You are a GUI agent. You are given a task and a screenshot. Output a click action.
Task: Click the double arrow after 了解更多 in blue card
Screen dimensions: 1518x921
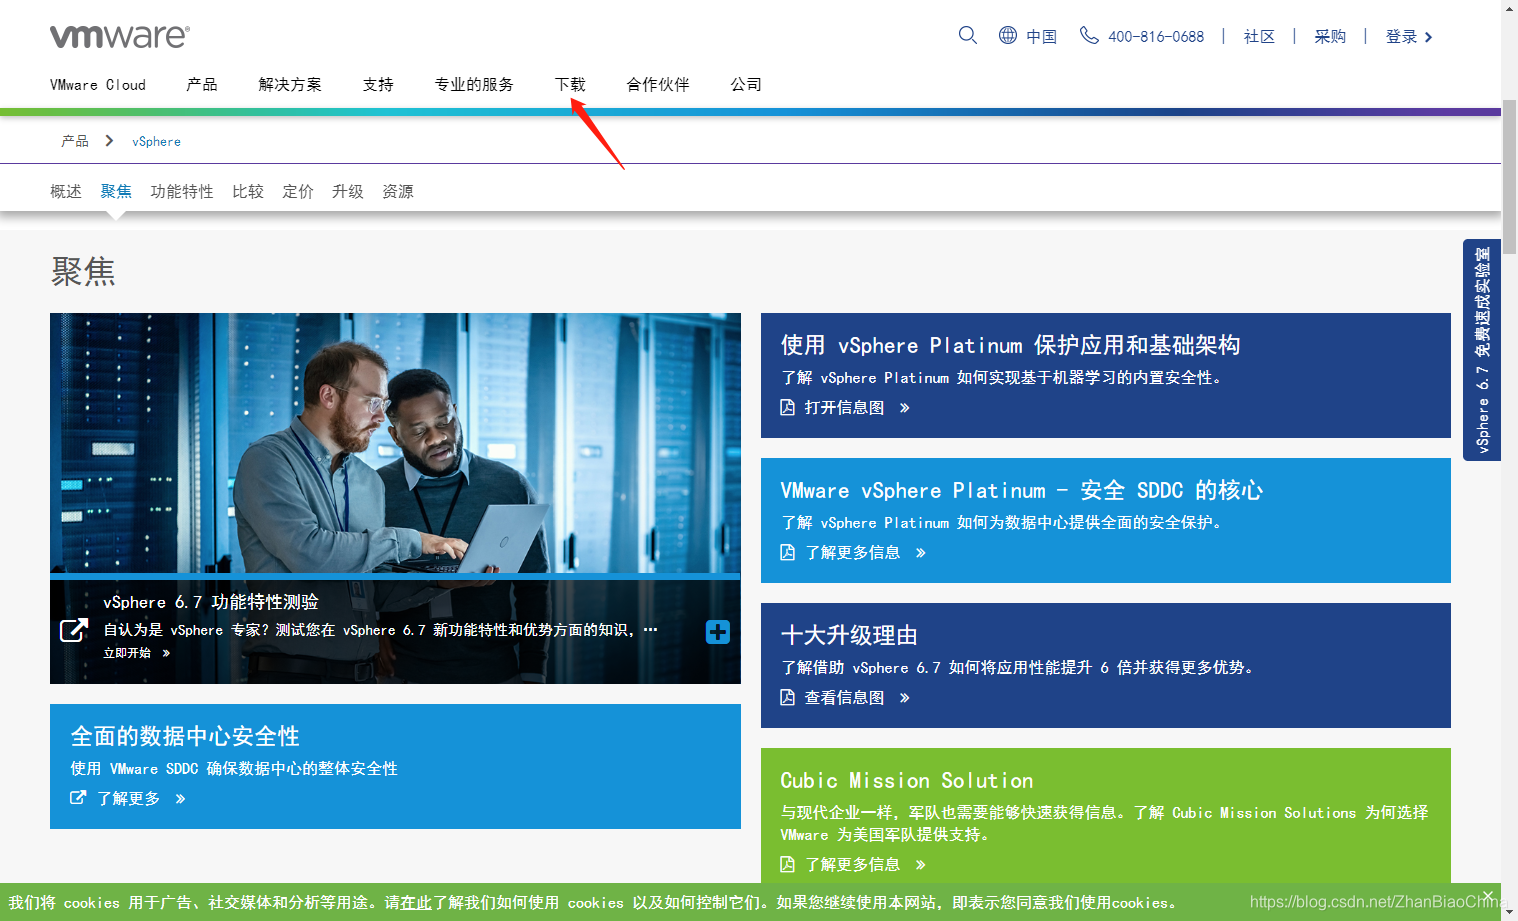point(180,799)
